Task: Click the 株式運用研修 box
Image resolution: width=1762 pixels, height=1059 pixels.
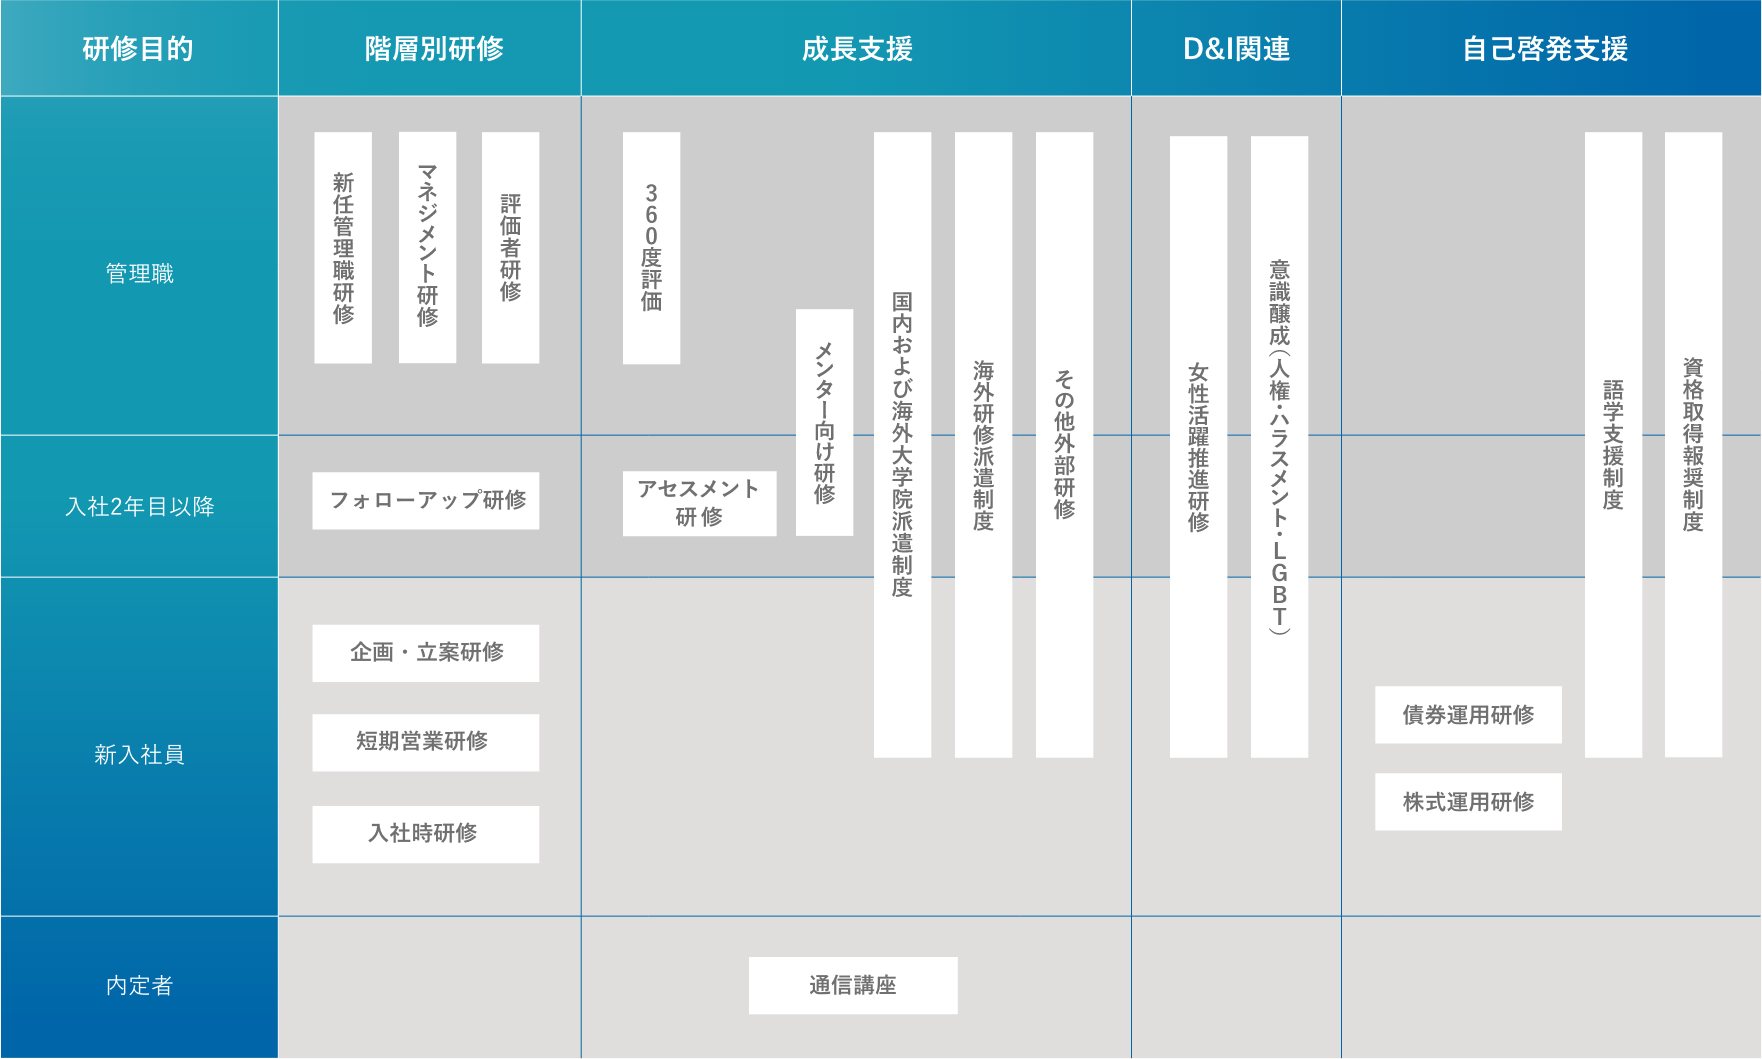Action: [1468, 801]
